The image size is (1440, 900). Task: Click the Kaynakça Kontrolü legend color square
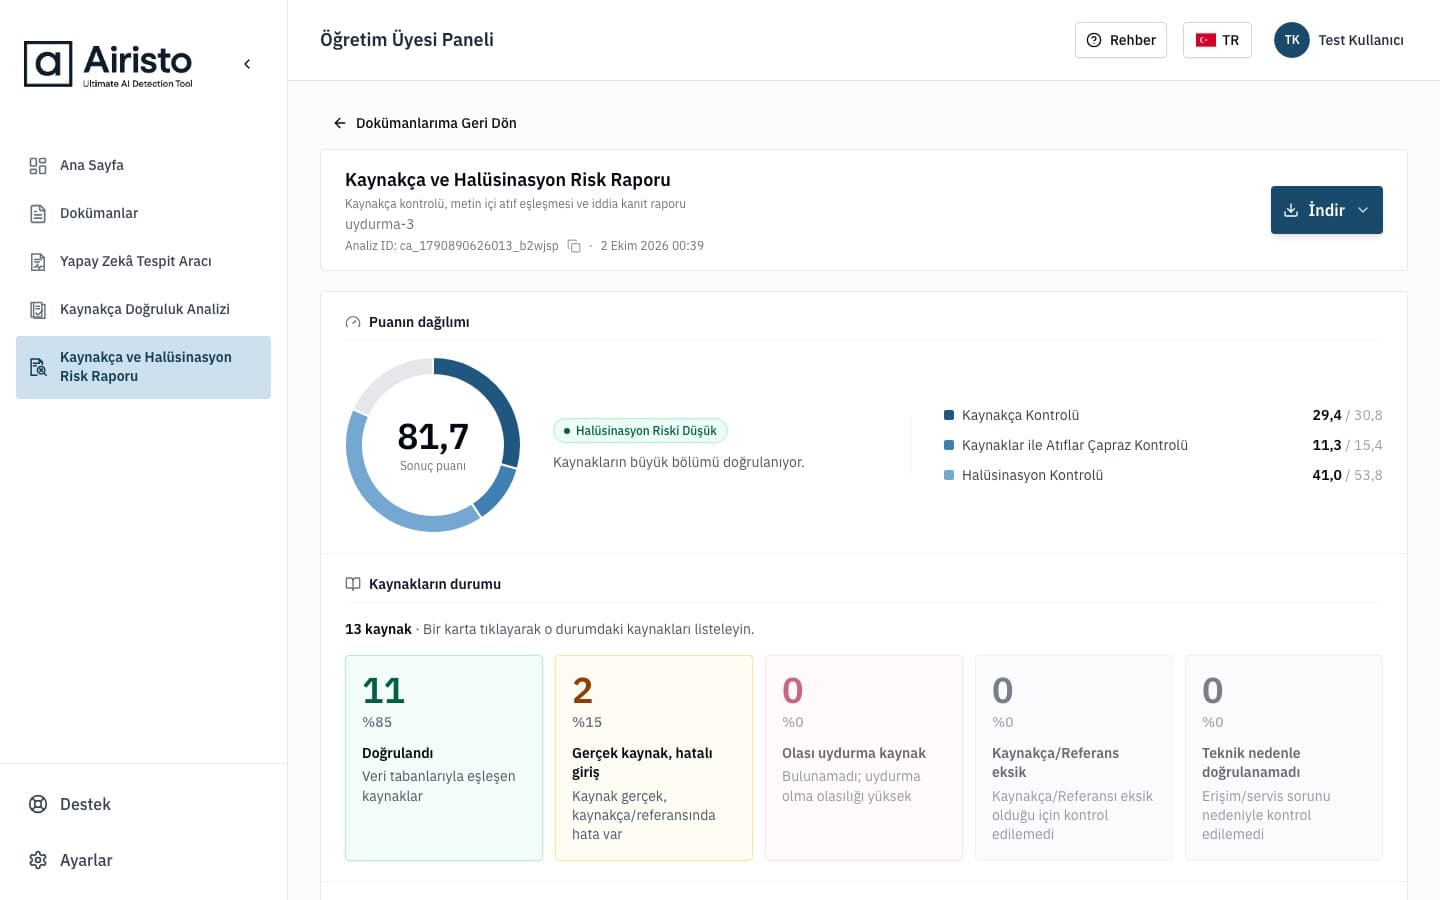click(949, 415)
